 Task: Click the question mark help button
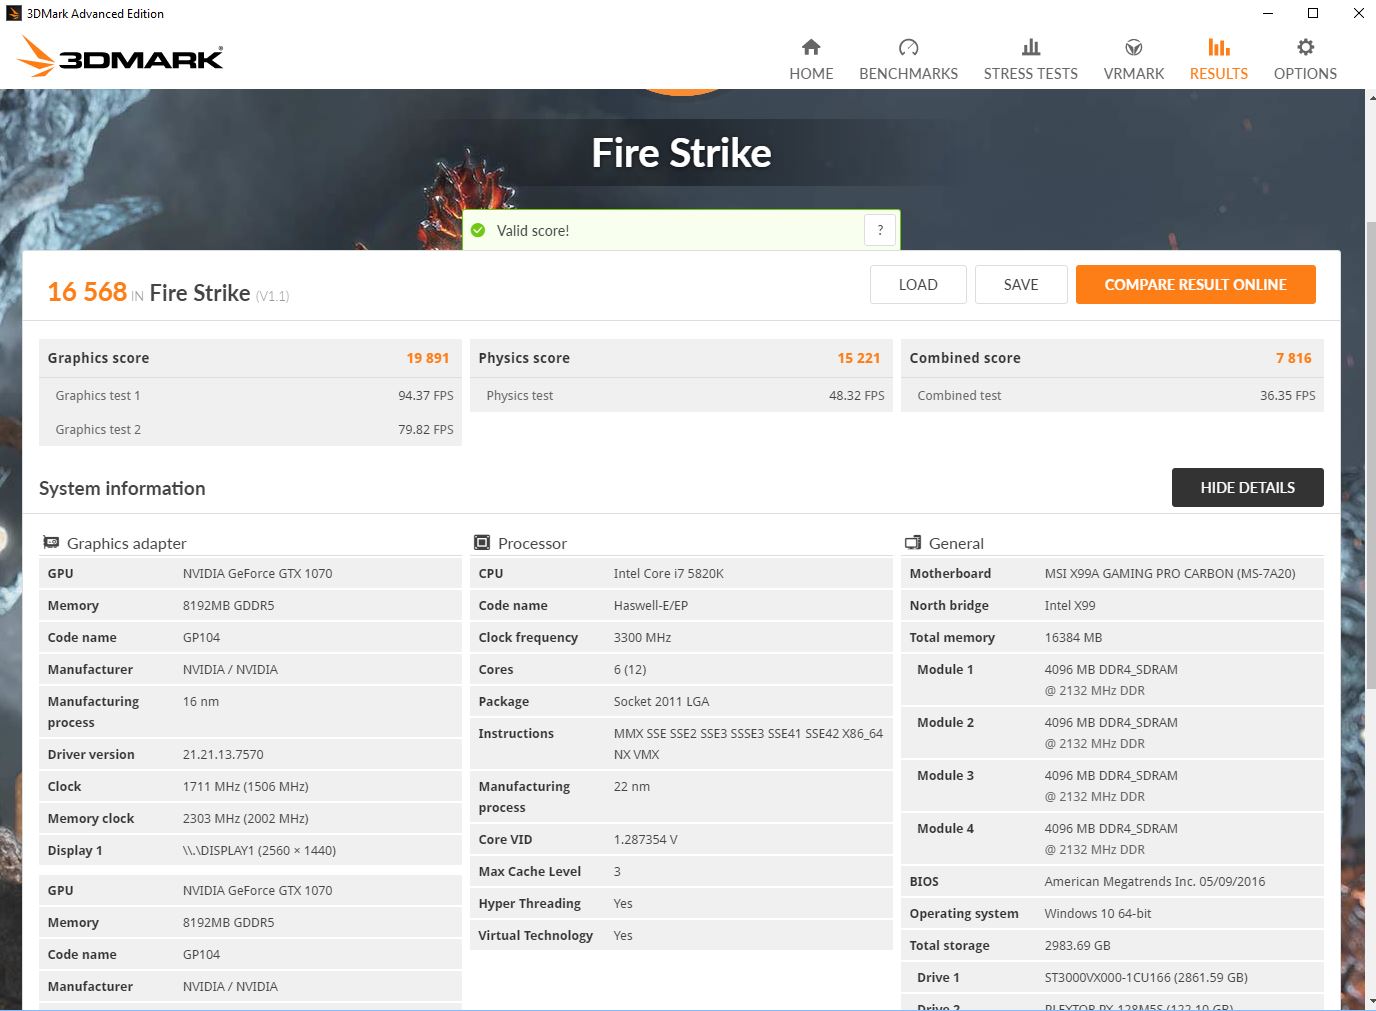pos(880,230)
